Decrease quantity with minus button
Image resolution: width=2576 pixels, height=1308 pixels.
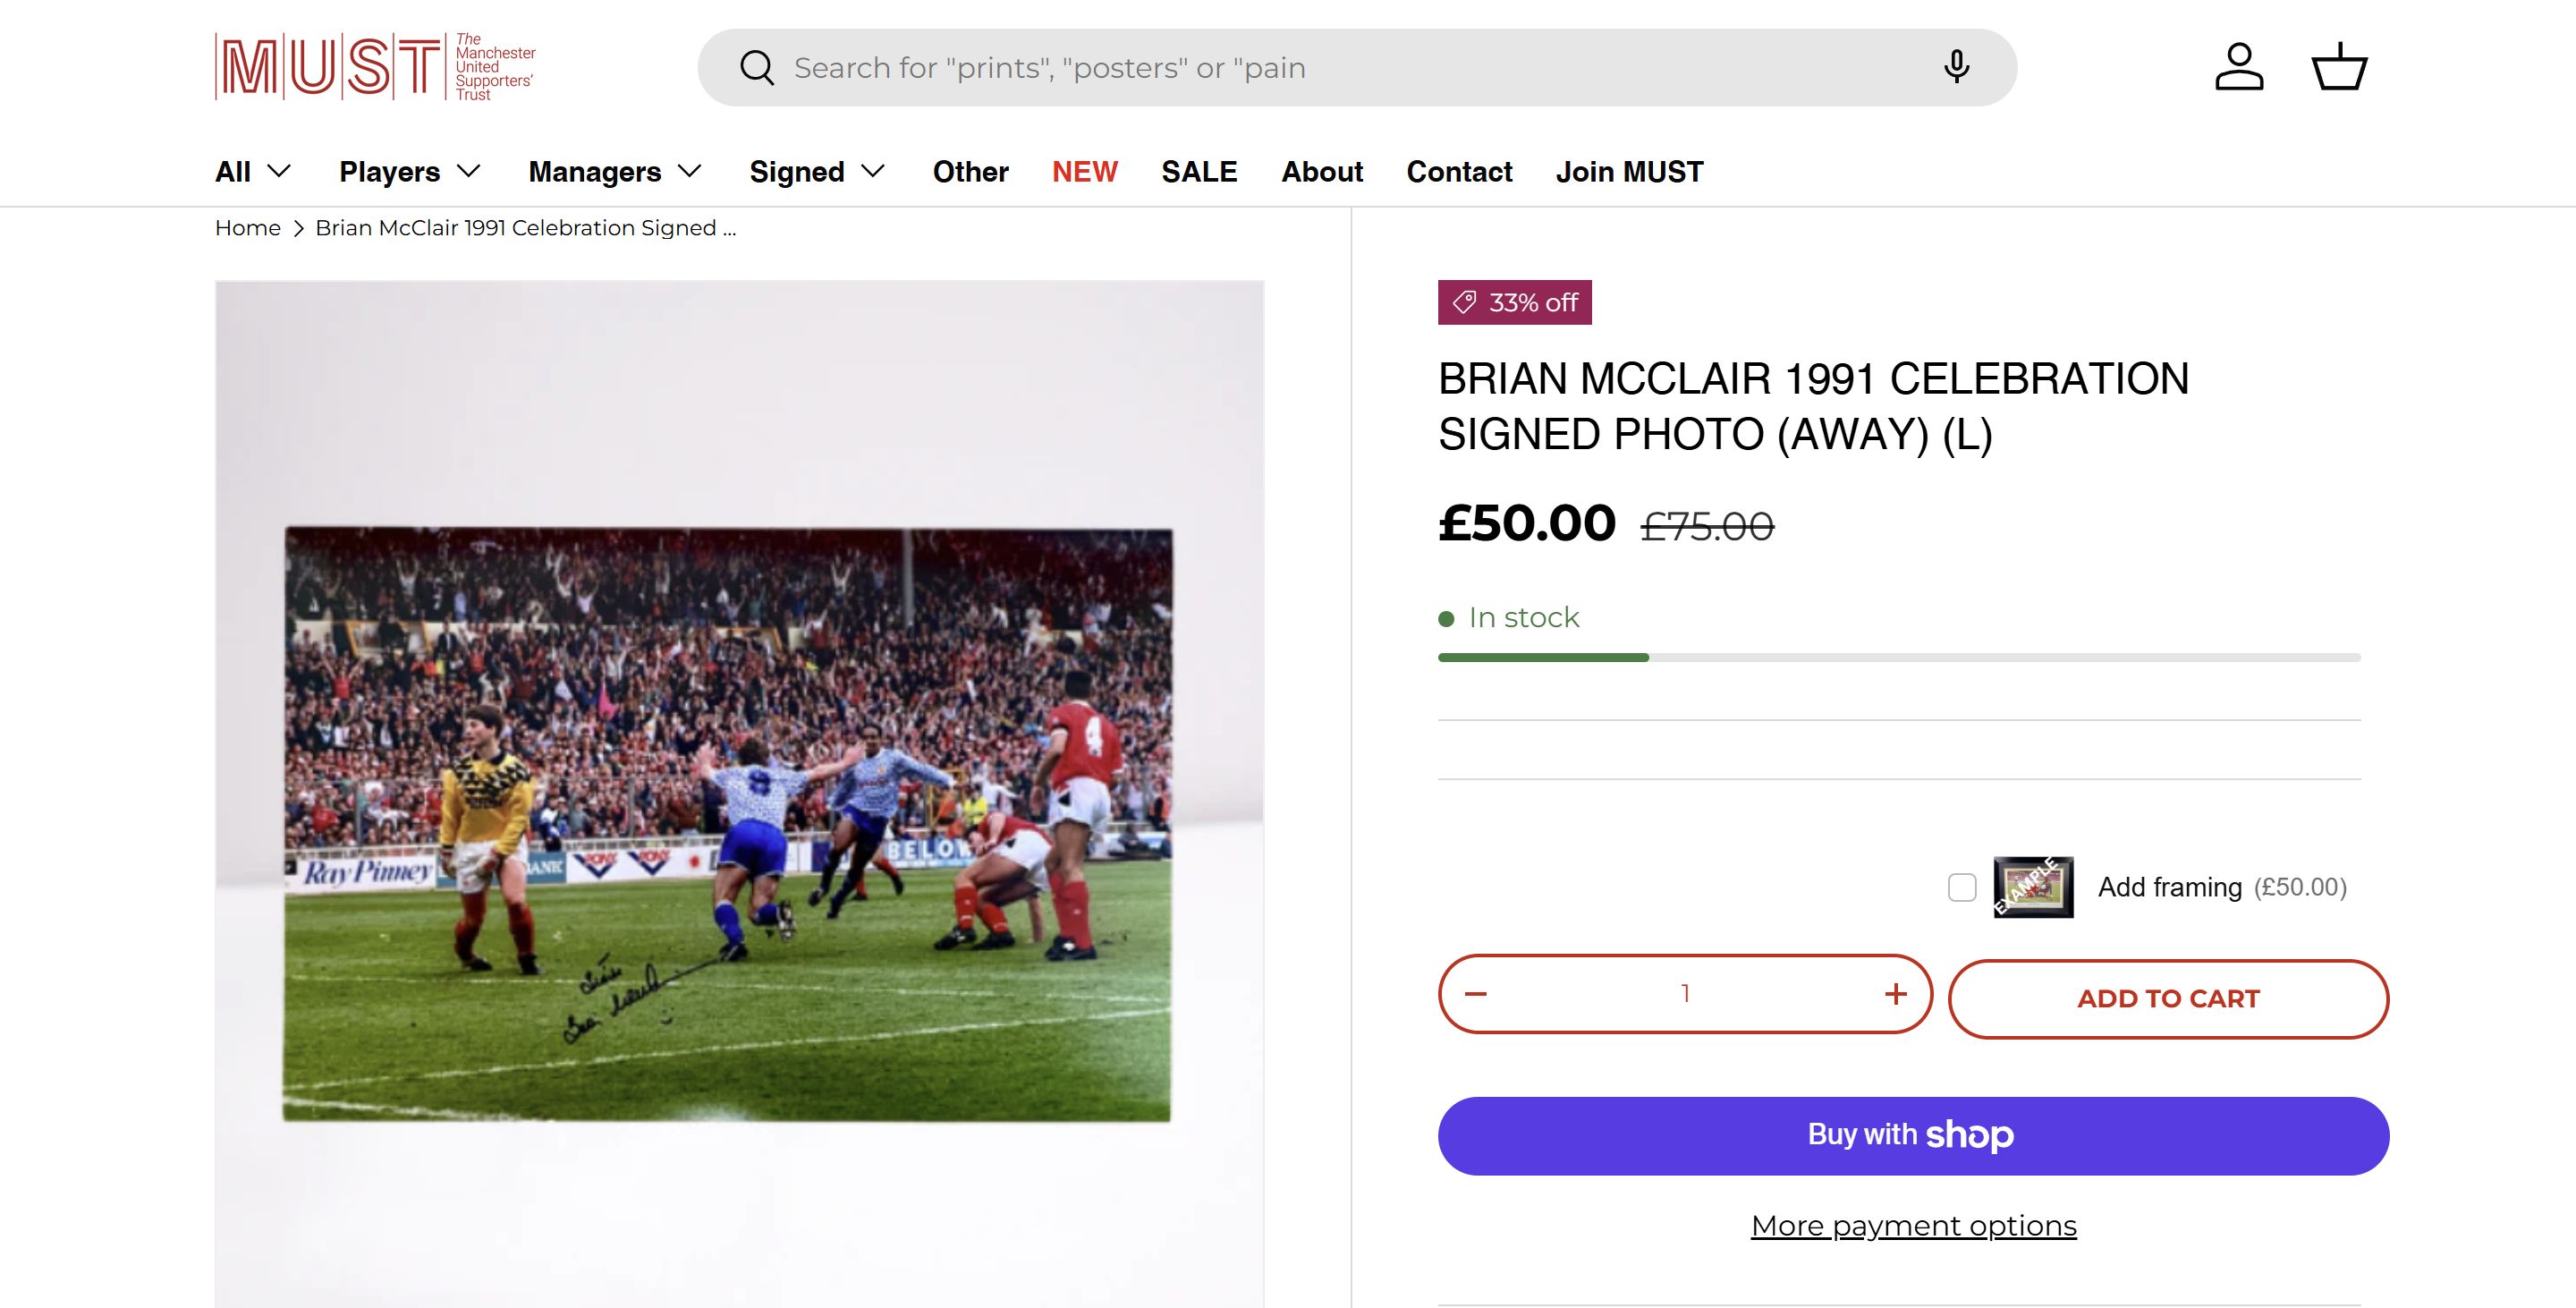tap(1476, 994)
